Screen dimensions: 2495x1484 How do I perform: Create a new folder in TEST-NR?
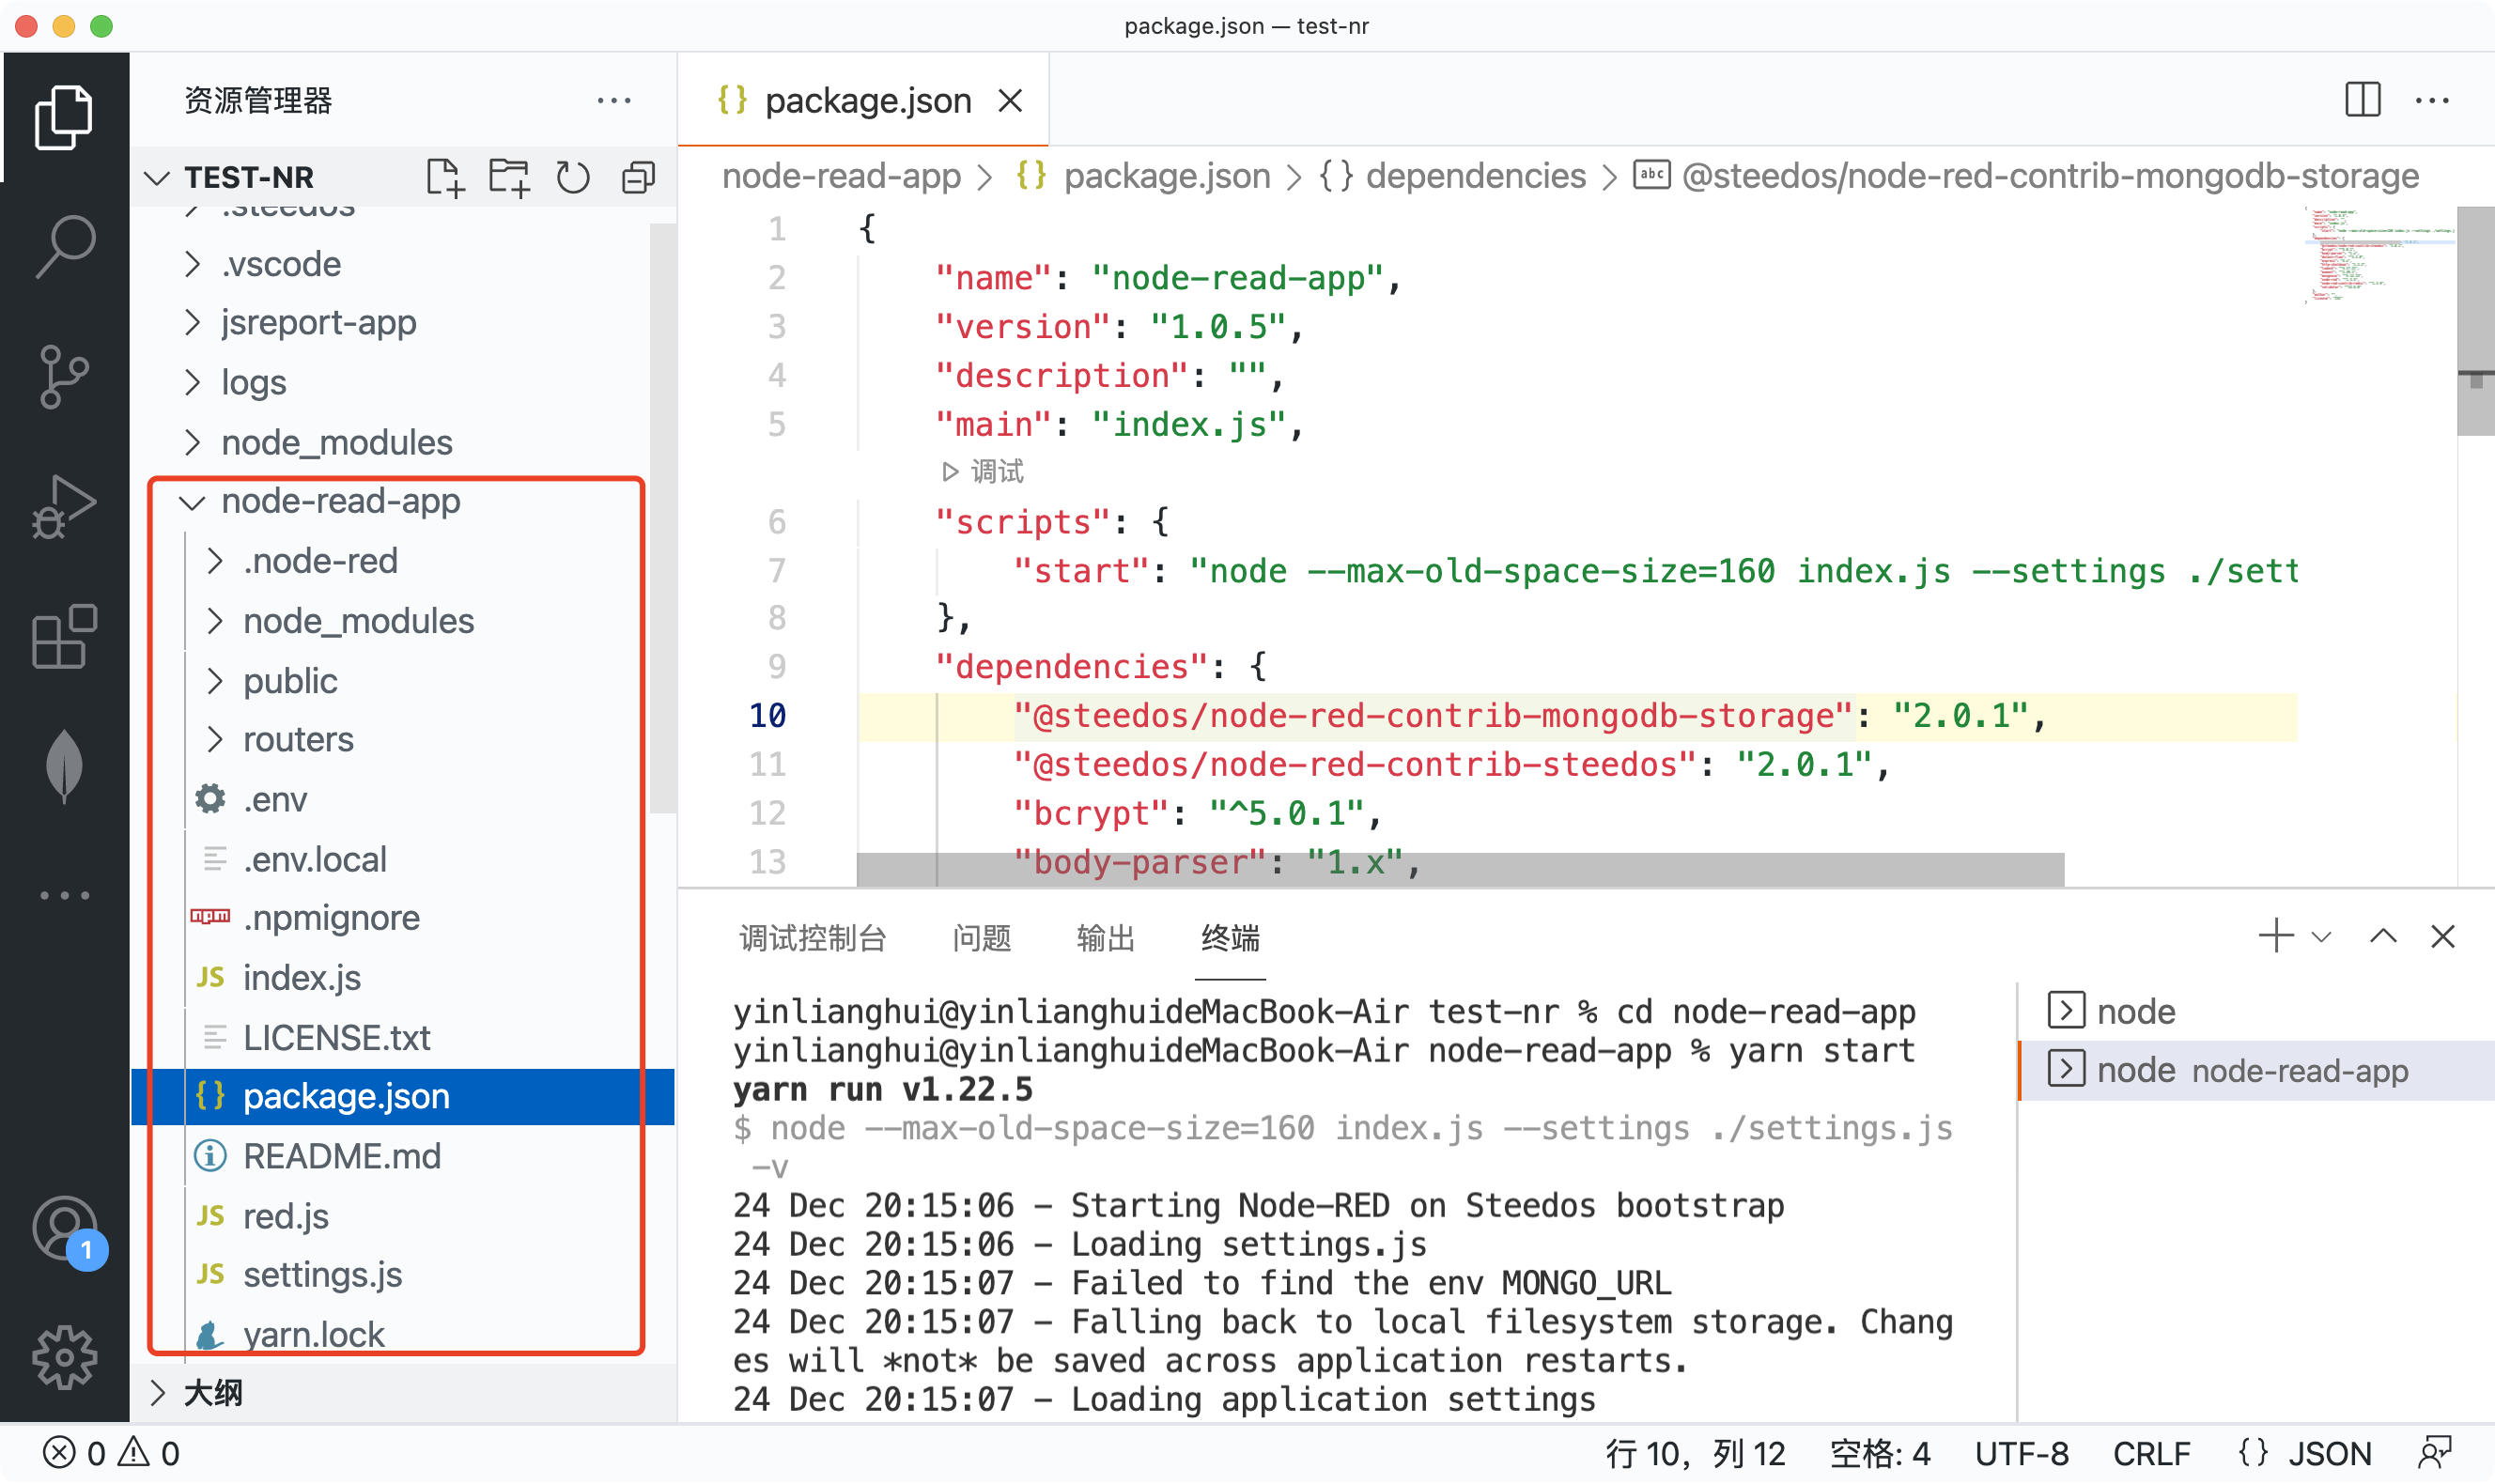(x=509, y=178)
